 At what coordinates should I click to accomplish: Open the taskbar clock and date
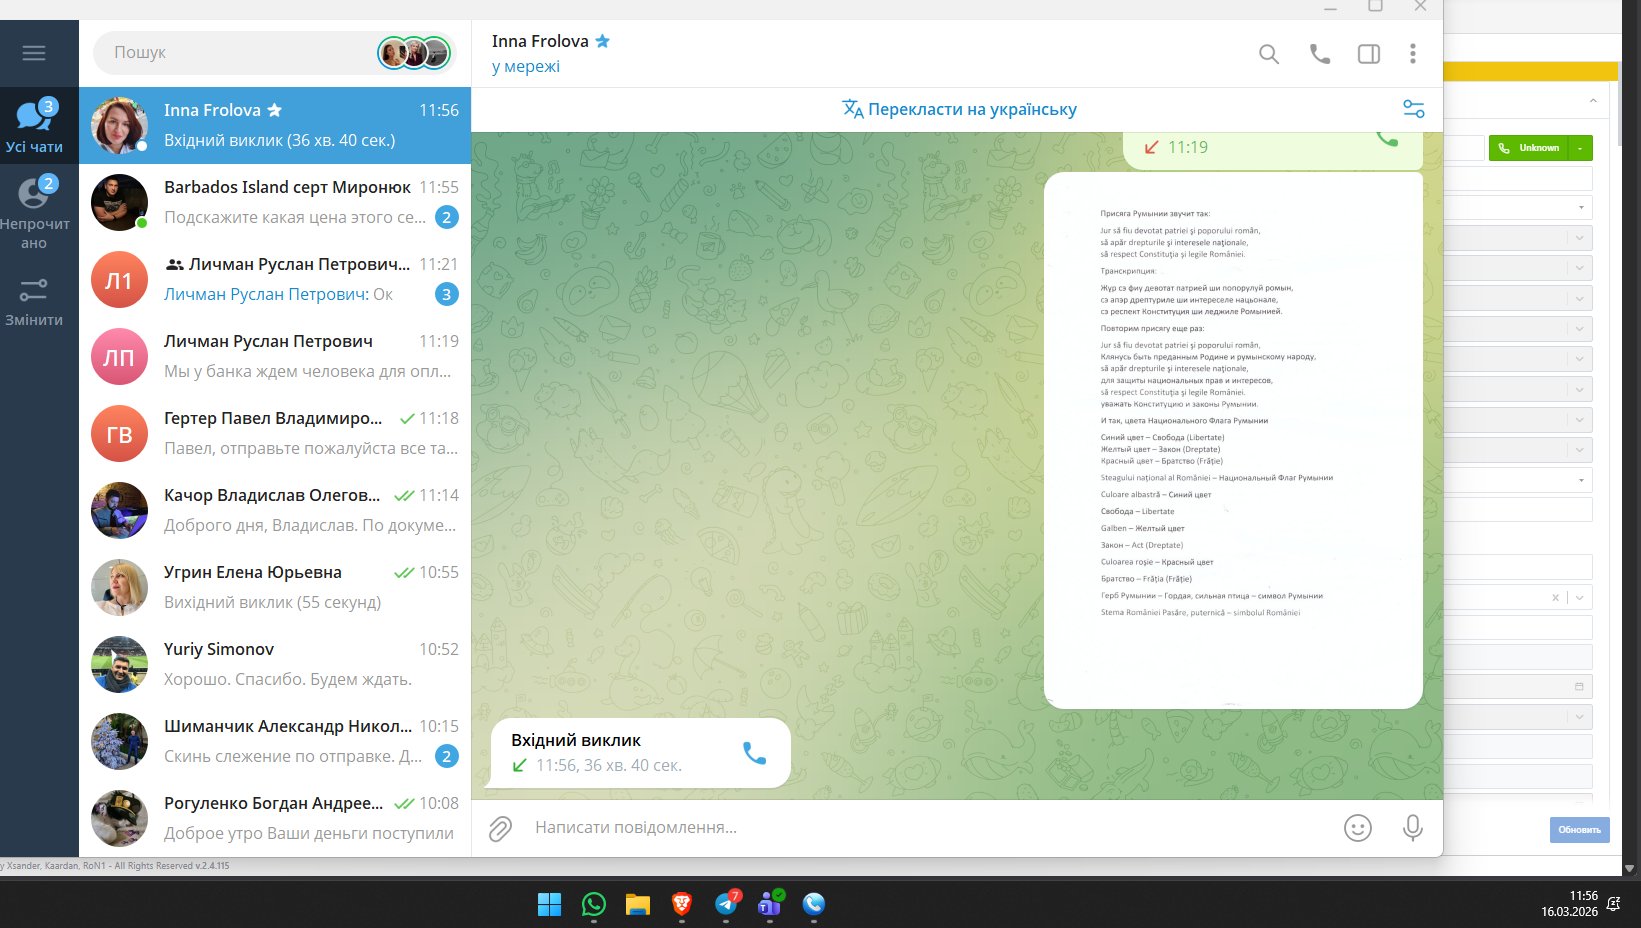coord(1570,904)
